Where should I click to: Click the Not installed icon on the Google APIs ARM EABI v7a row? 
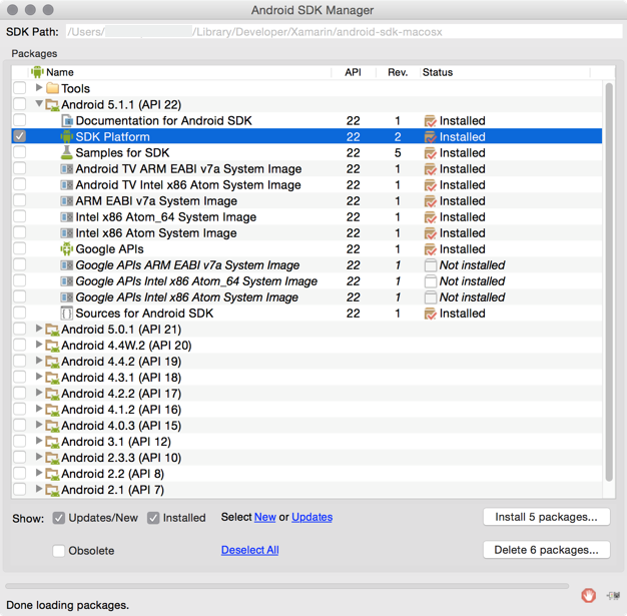(x=430, y=265)
